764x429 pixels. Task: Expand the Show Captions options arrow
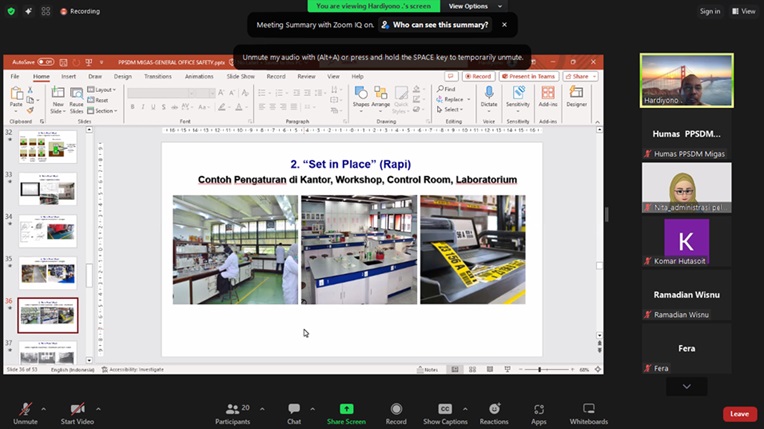coord(465,409)
